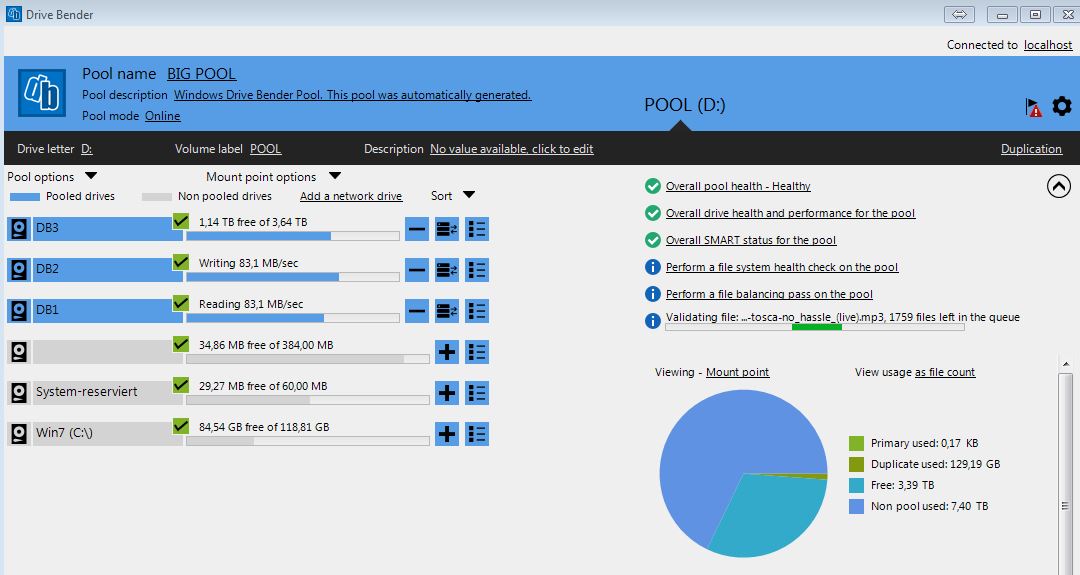
Task: Open the details list icon for the 384,00 MB drive
Action: pos(477,352)
